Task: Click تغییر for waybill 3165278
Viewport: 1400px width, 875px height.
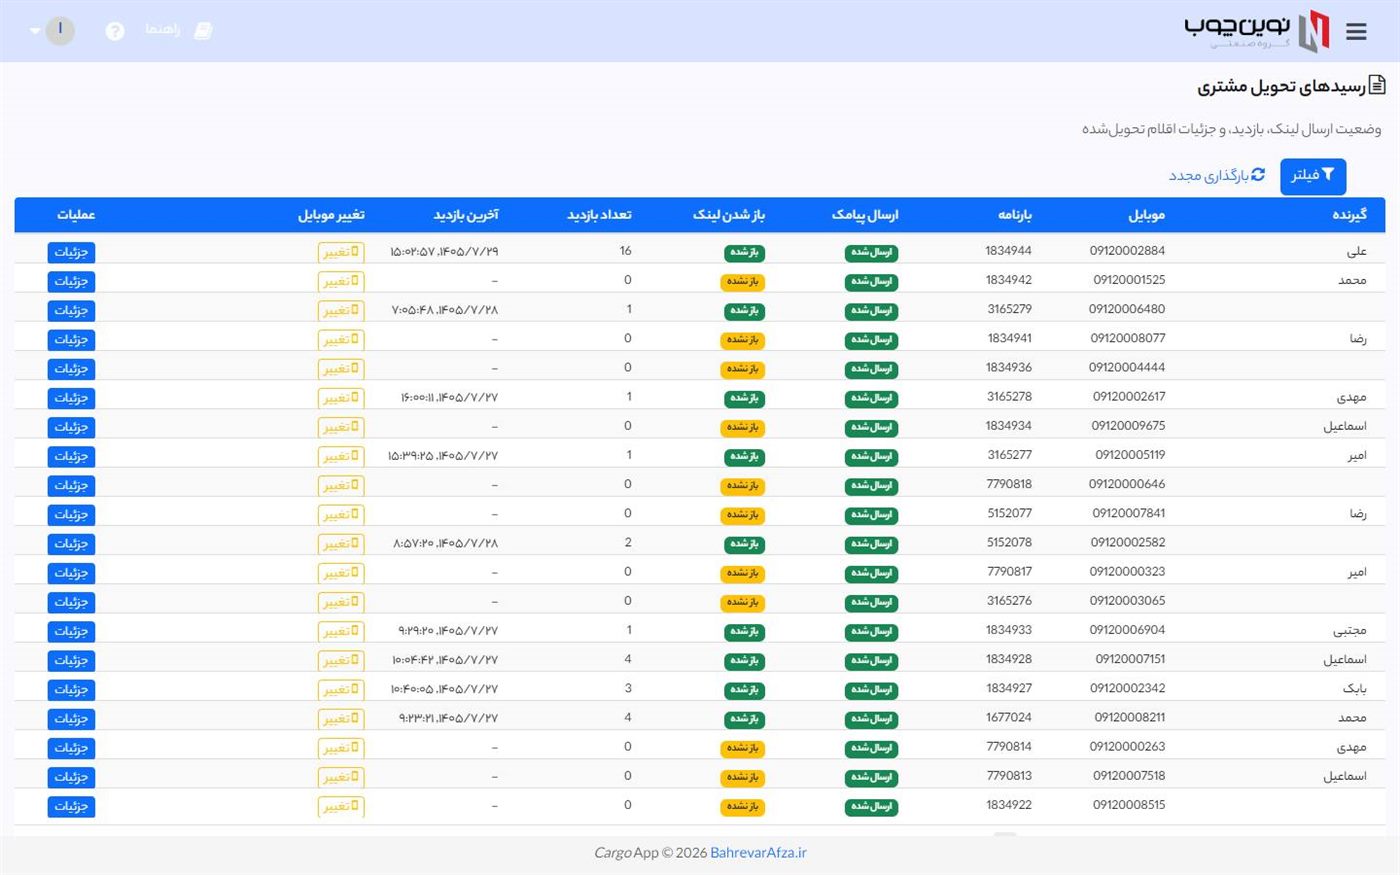Action: pos(341,398)
